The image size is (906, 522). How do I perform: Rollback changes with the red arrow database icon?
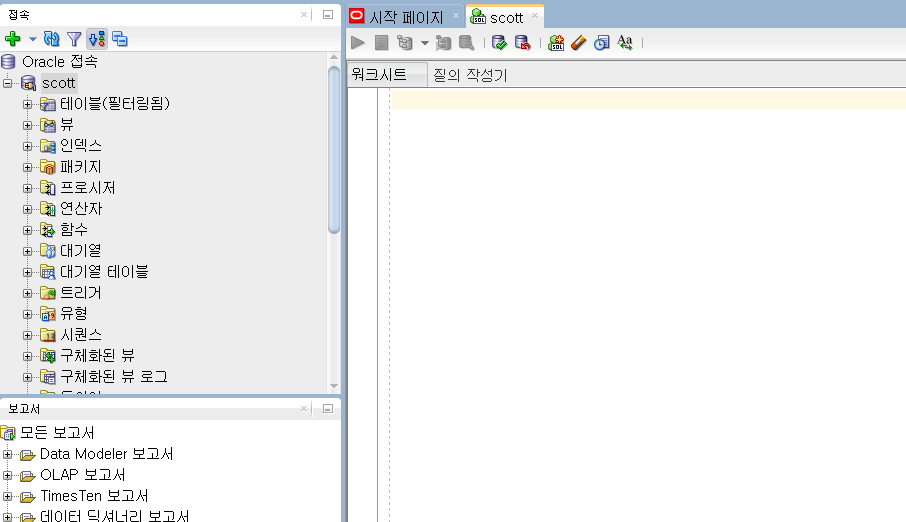[522, 43]
